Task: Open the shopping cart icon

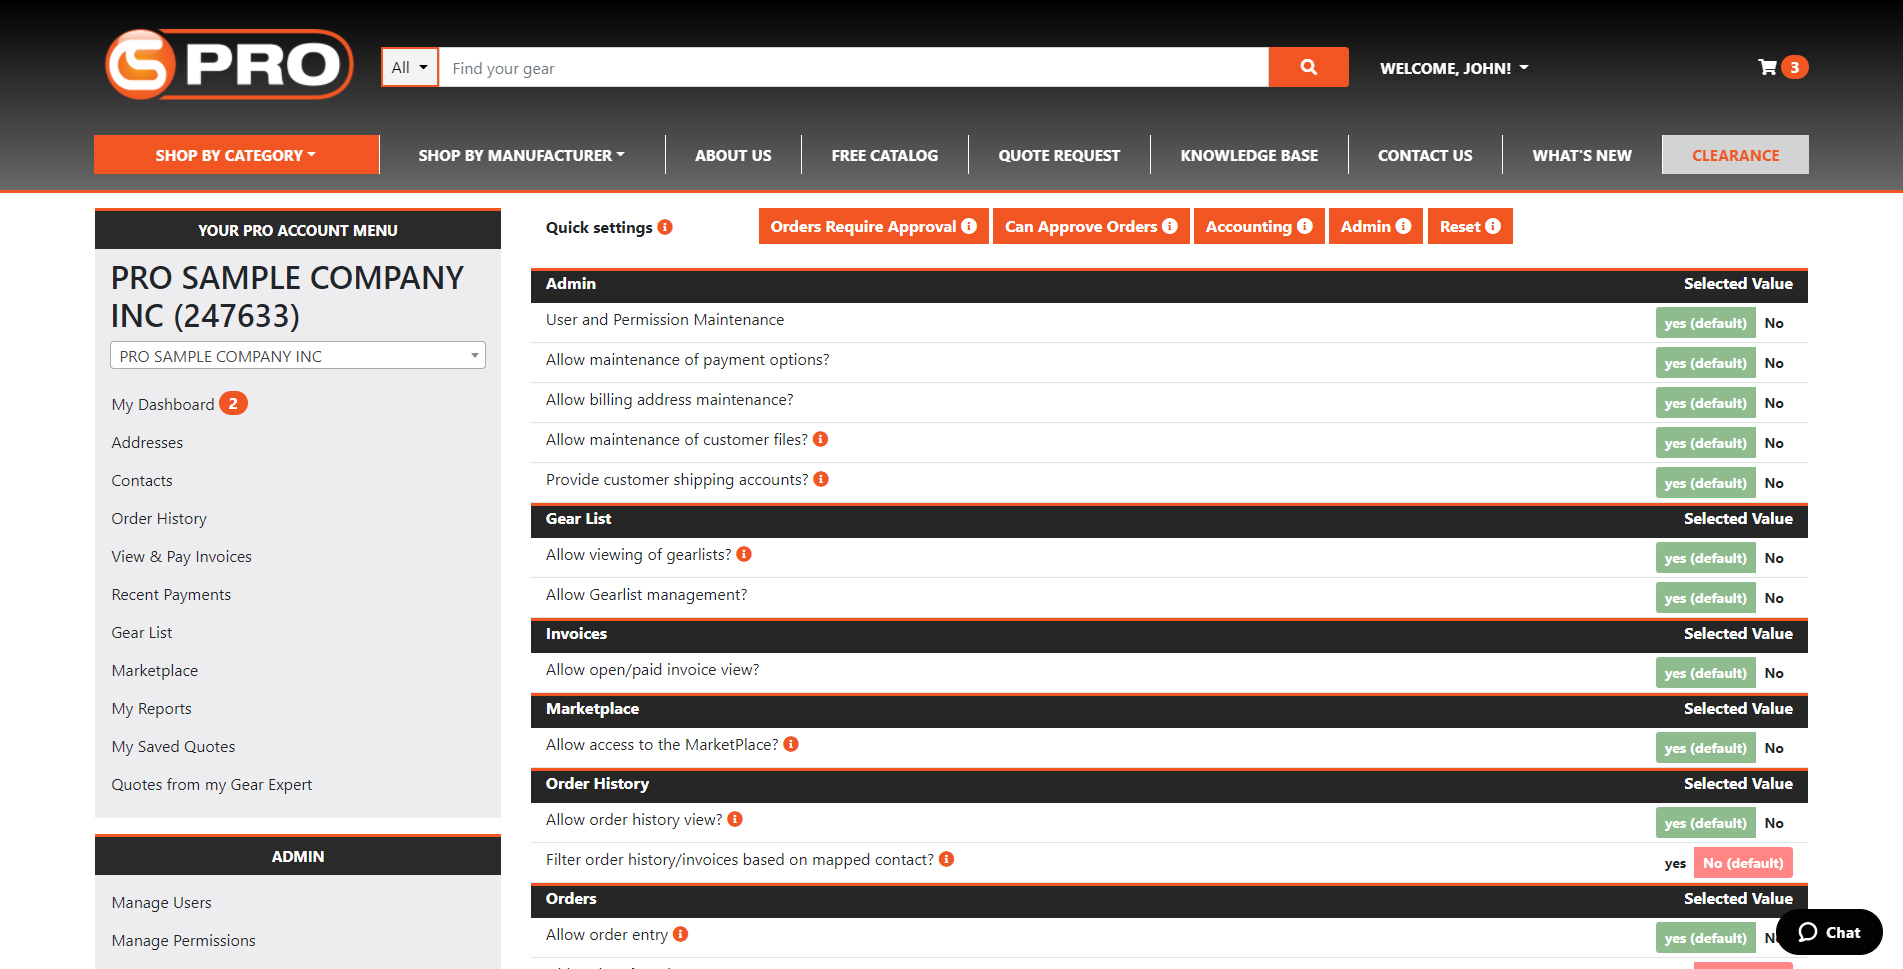Action: [1767, 67]
